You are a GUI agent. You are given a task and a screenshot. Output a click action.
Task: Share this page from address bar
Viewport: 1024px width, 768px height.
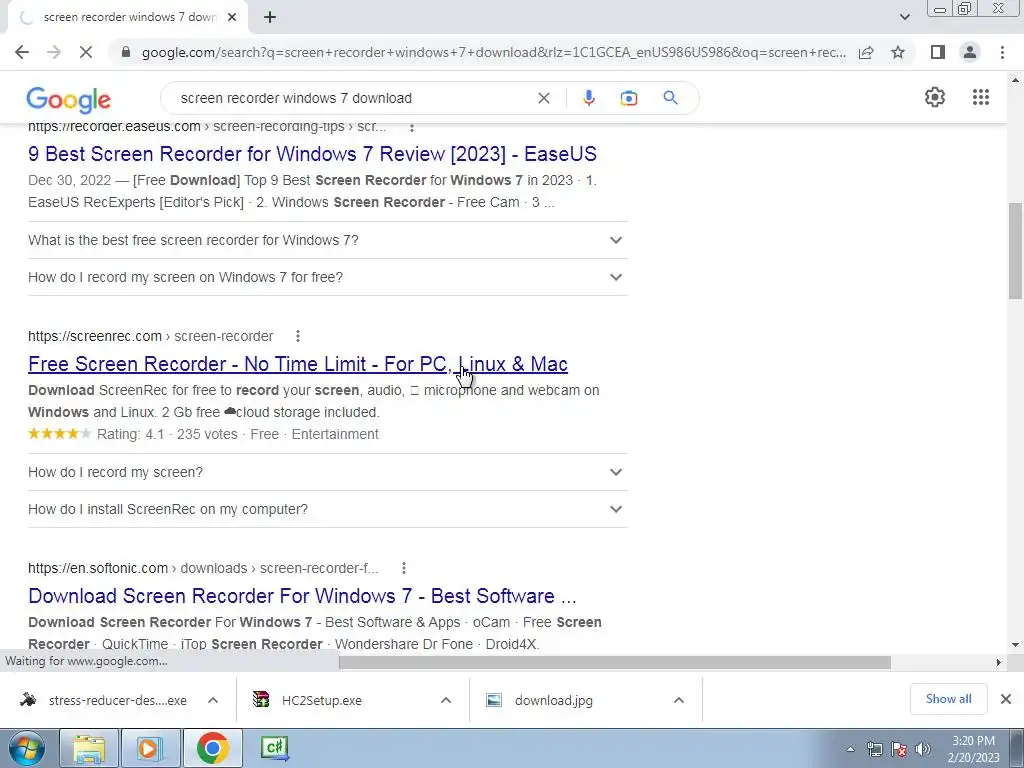866,52
